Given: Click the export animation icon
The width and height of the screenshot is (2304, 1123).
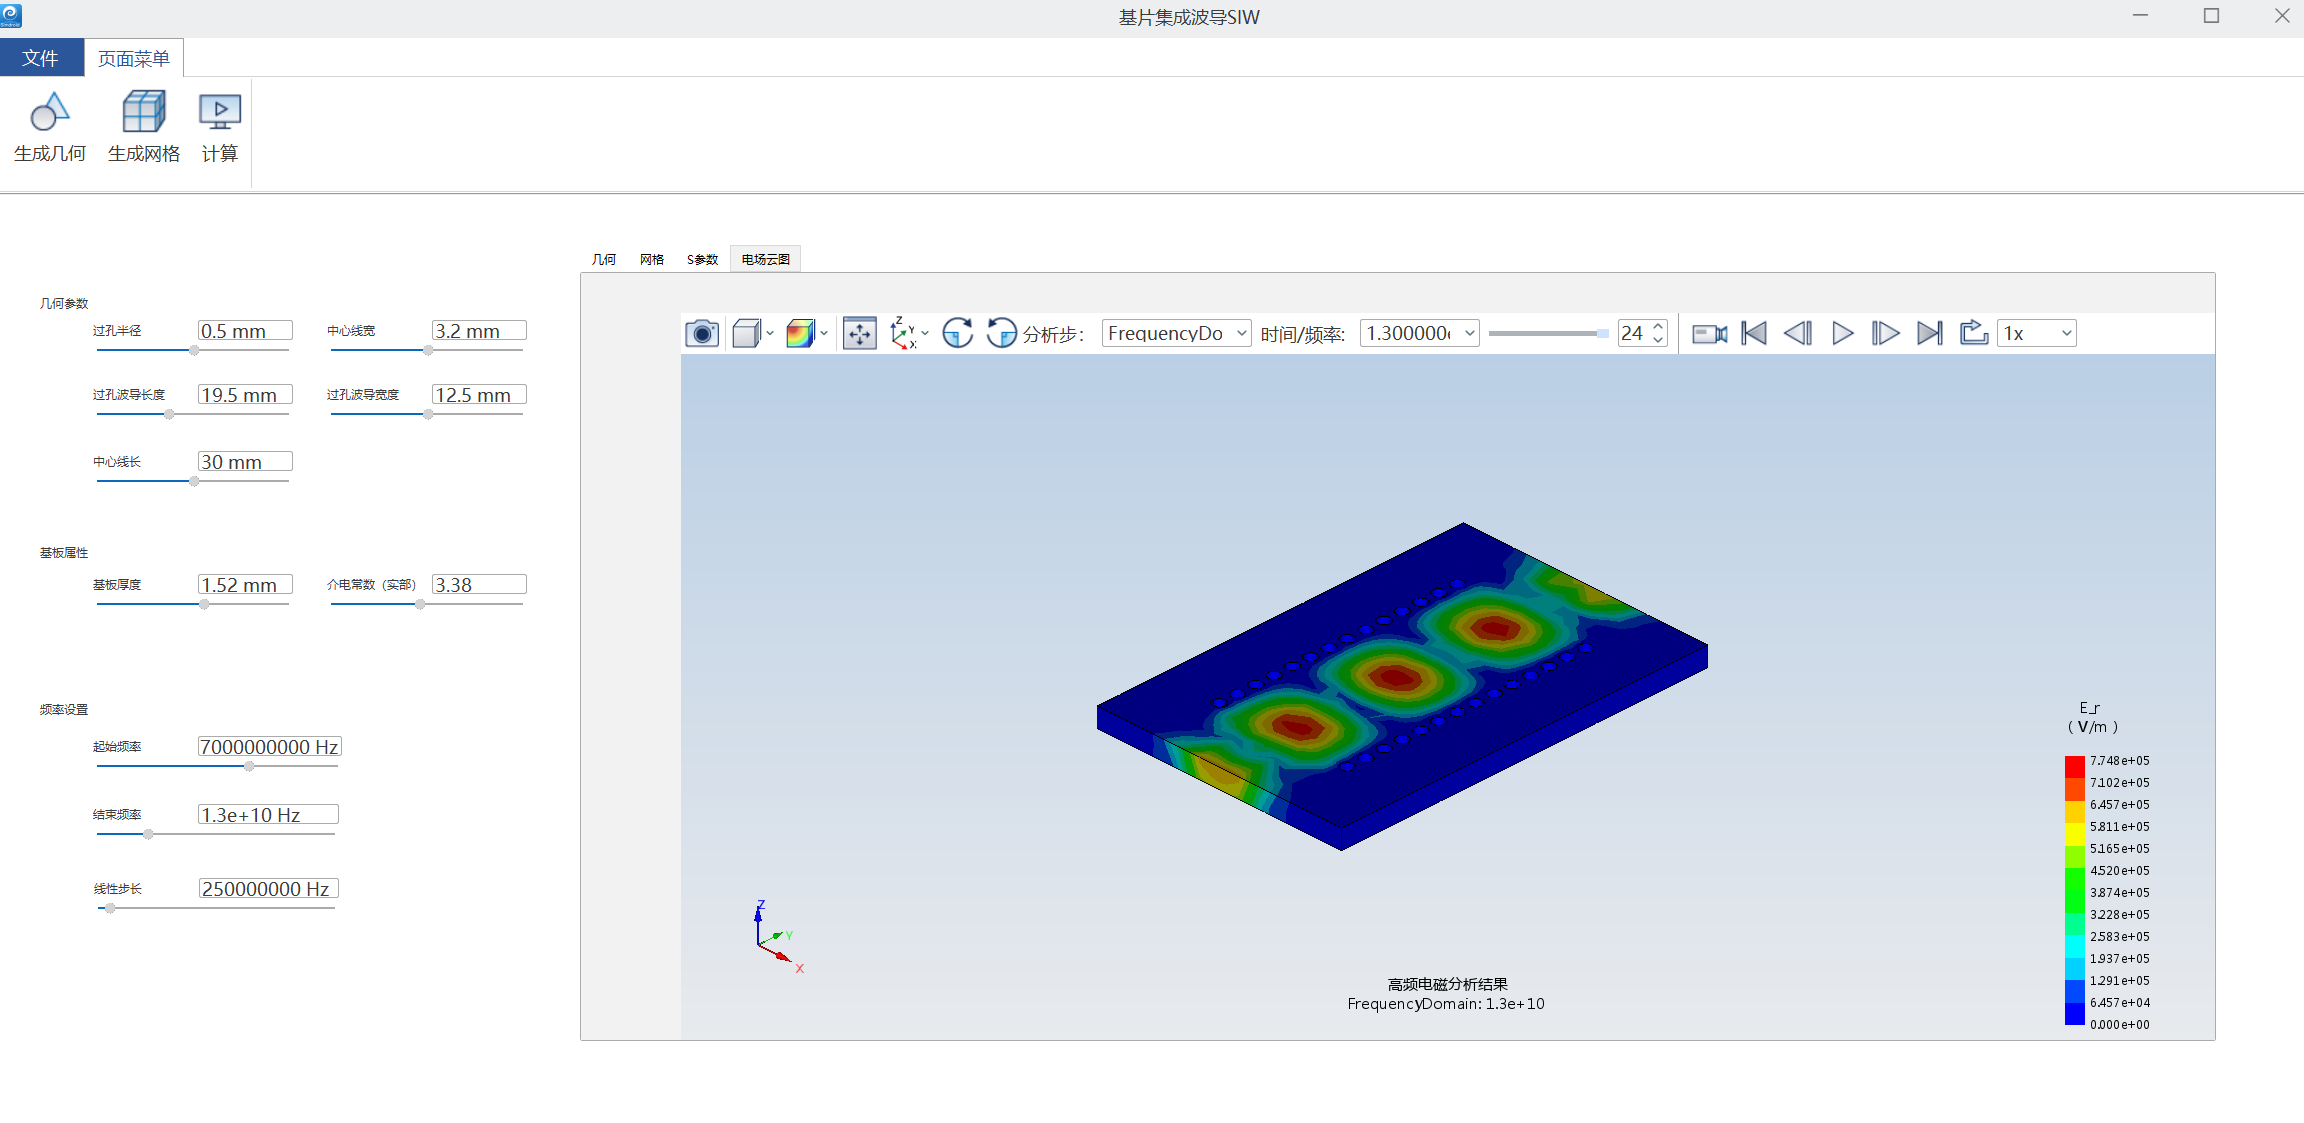Looking at the screenshot, I should pos(1974,332).
